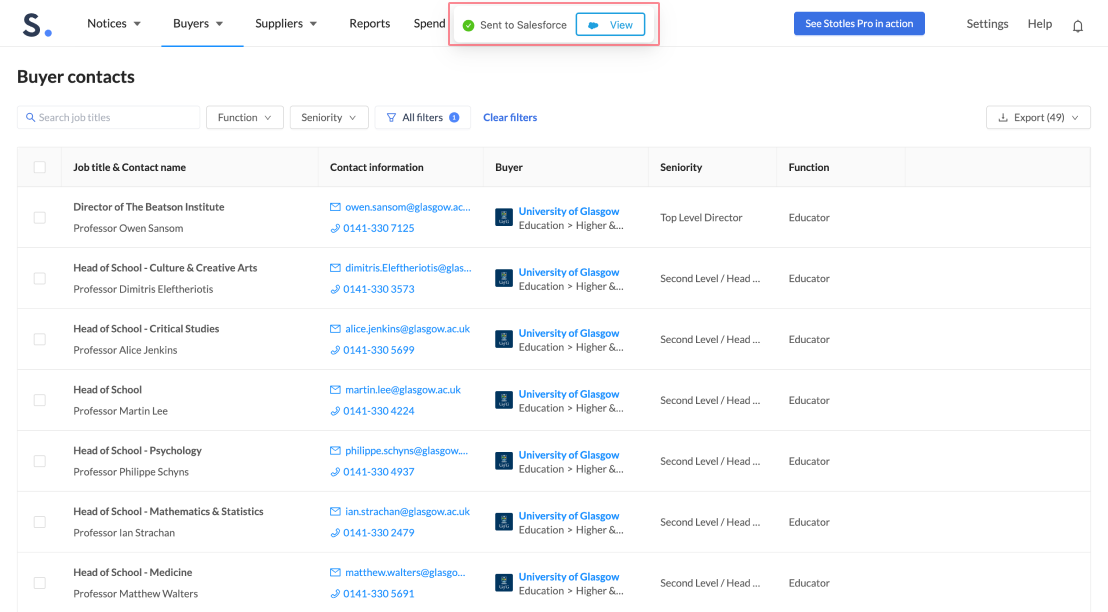Click email icon for Alice Jenkins
The image size is (1108, 612).
coord(335,329)
